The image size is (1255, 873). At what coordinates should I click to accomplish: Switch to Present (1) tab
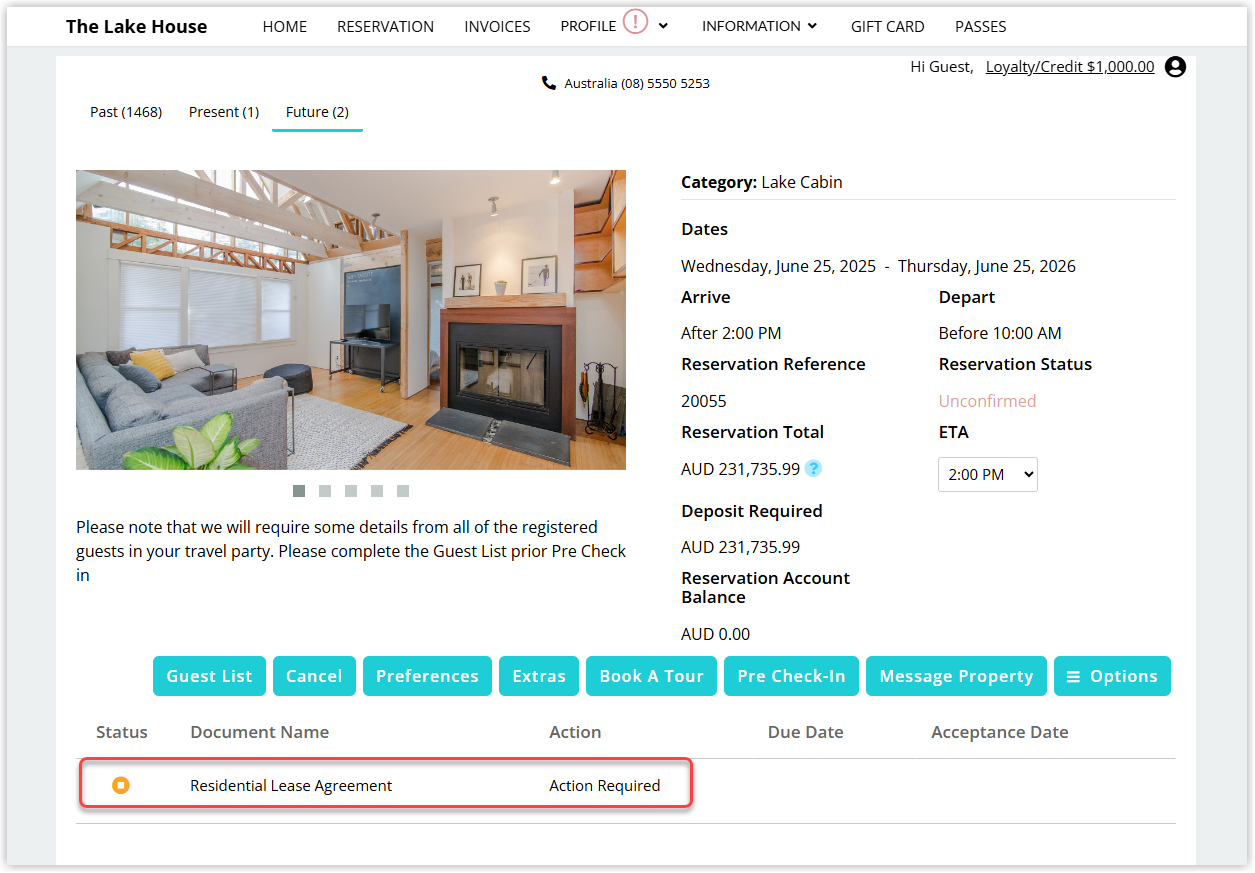pyautogui.click(x=224, y=112)
